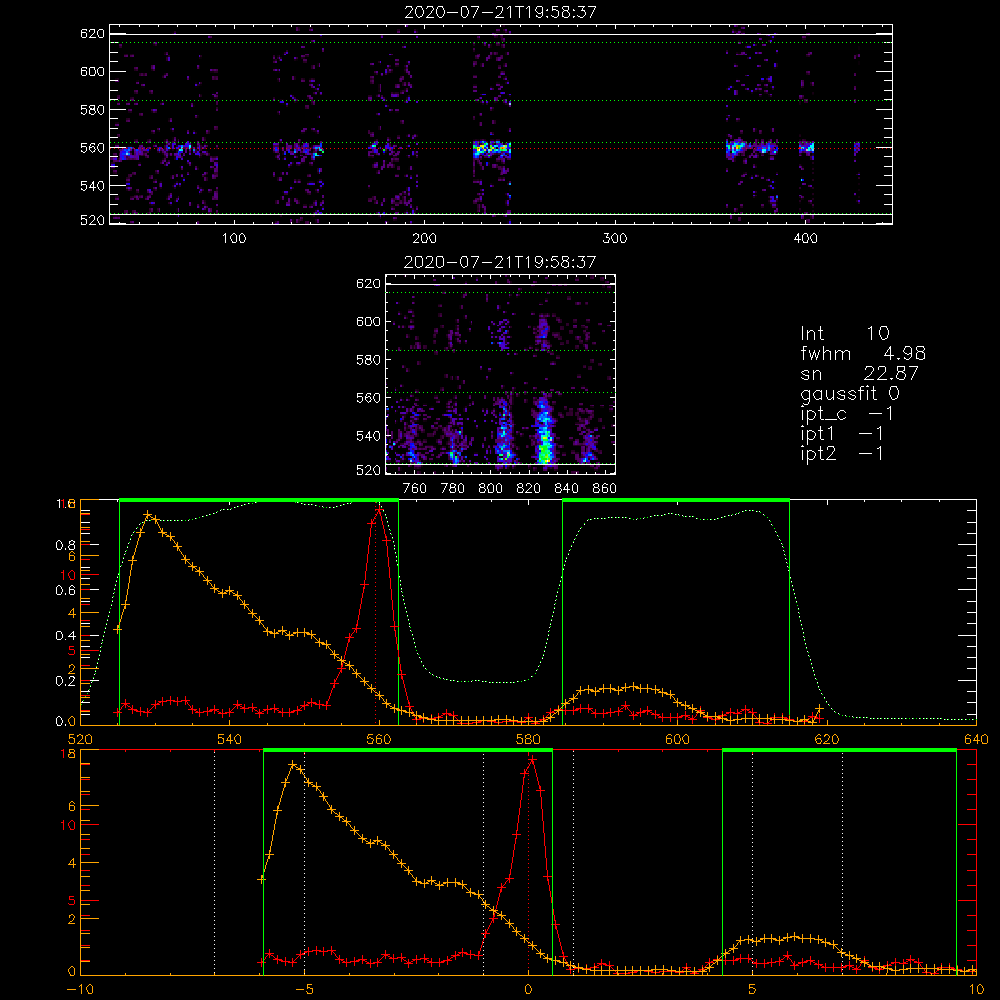
Task: Click y-axis label 600 on middle image
Action: point(368,321)
